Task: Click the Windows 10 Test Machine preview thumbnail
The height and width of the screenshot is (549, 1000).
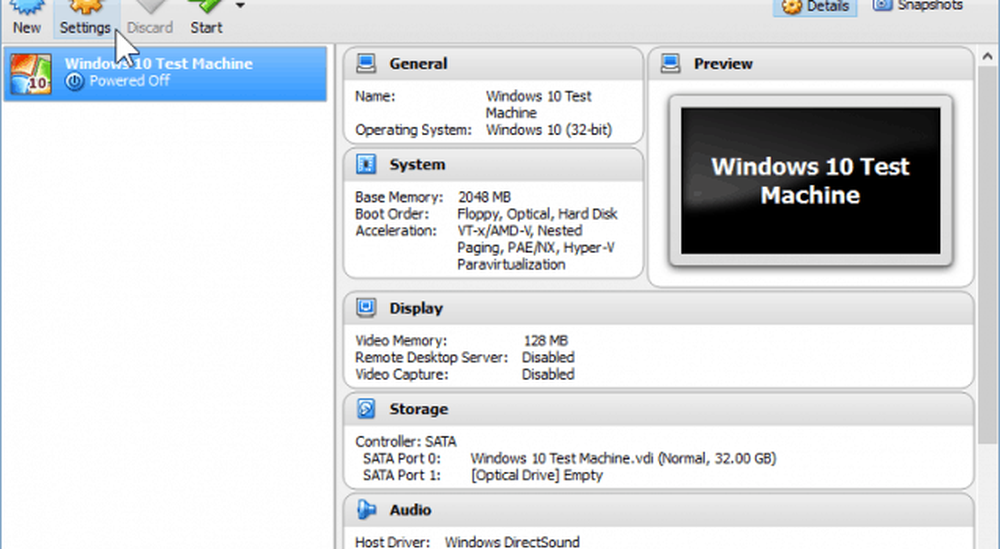Action: pos(810,180)
